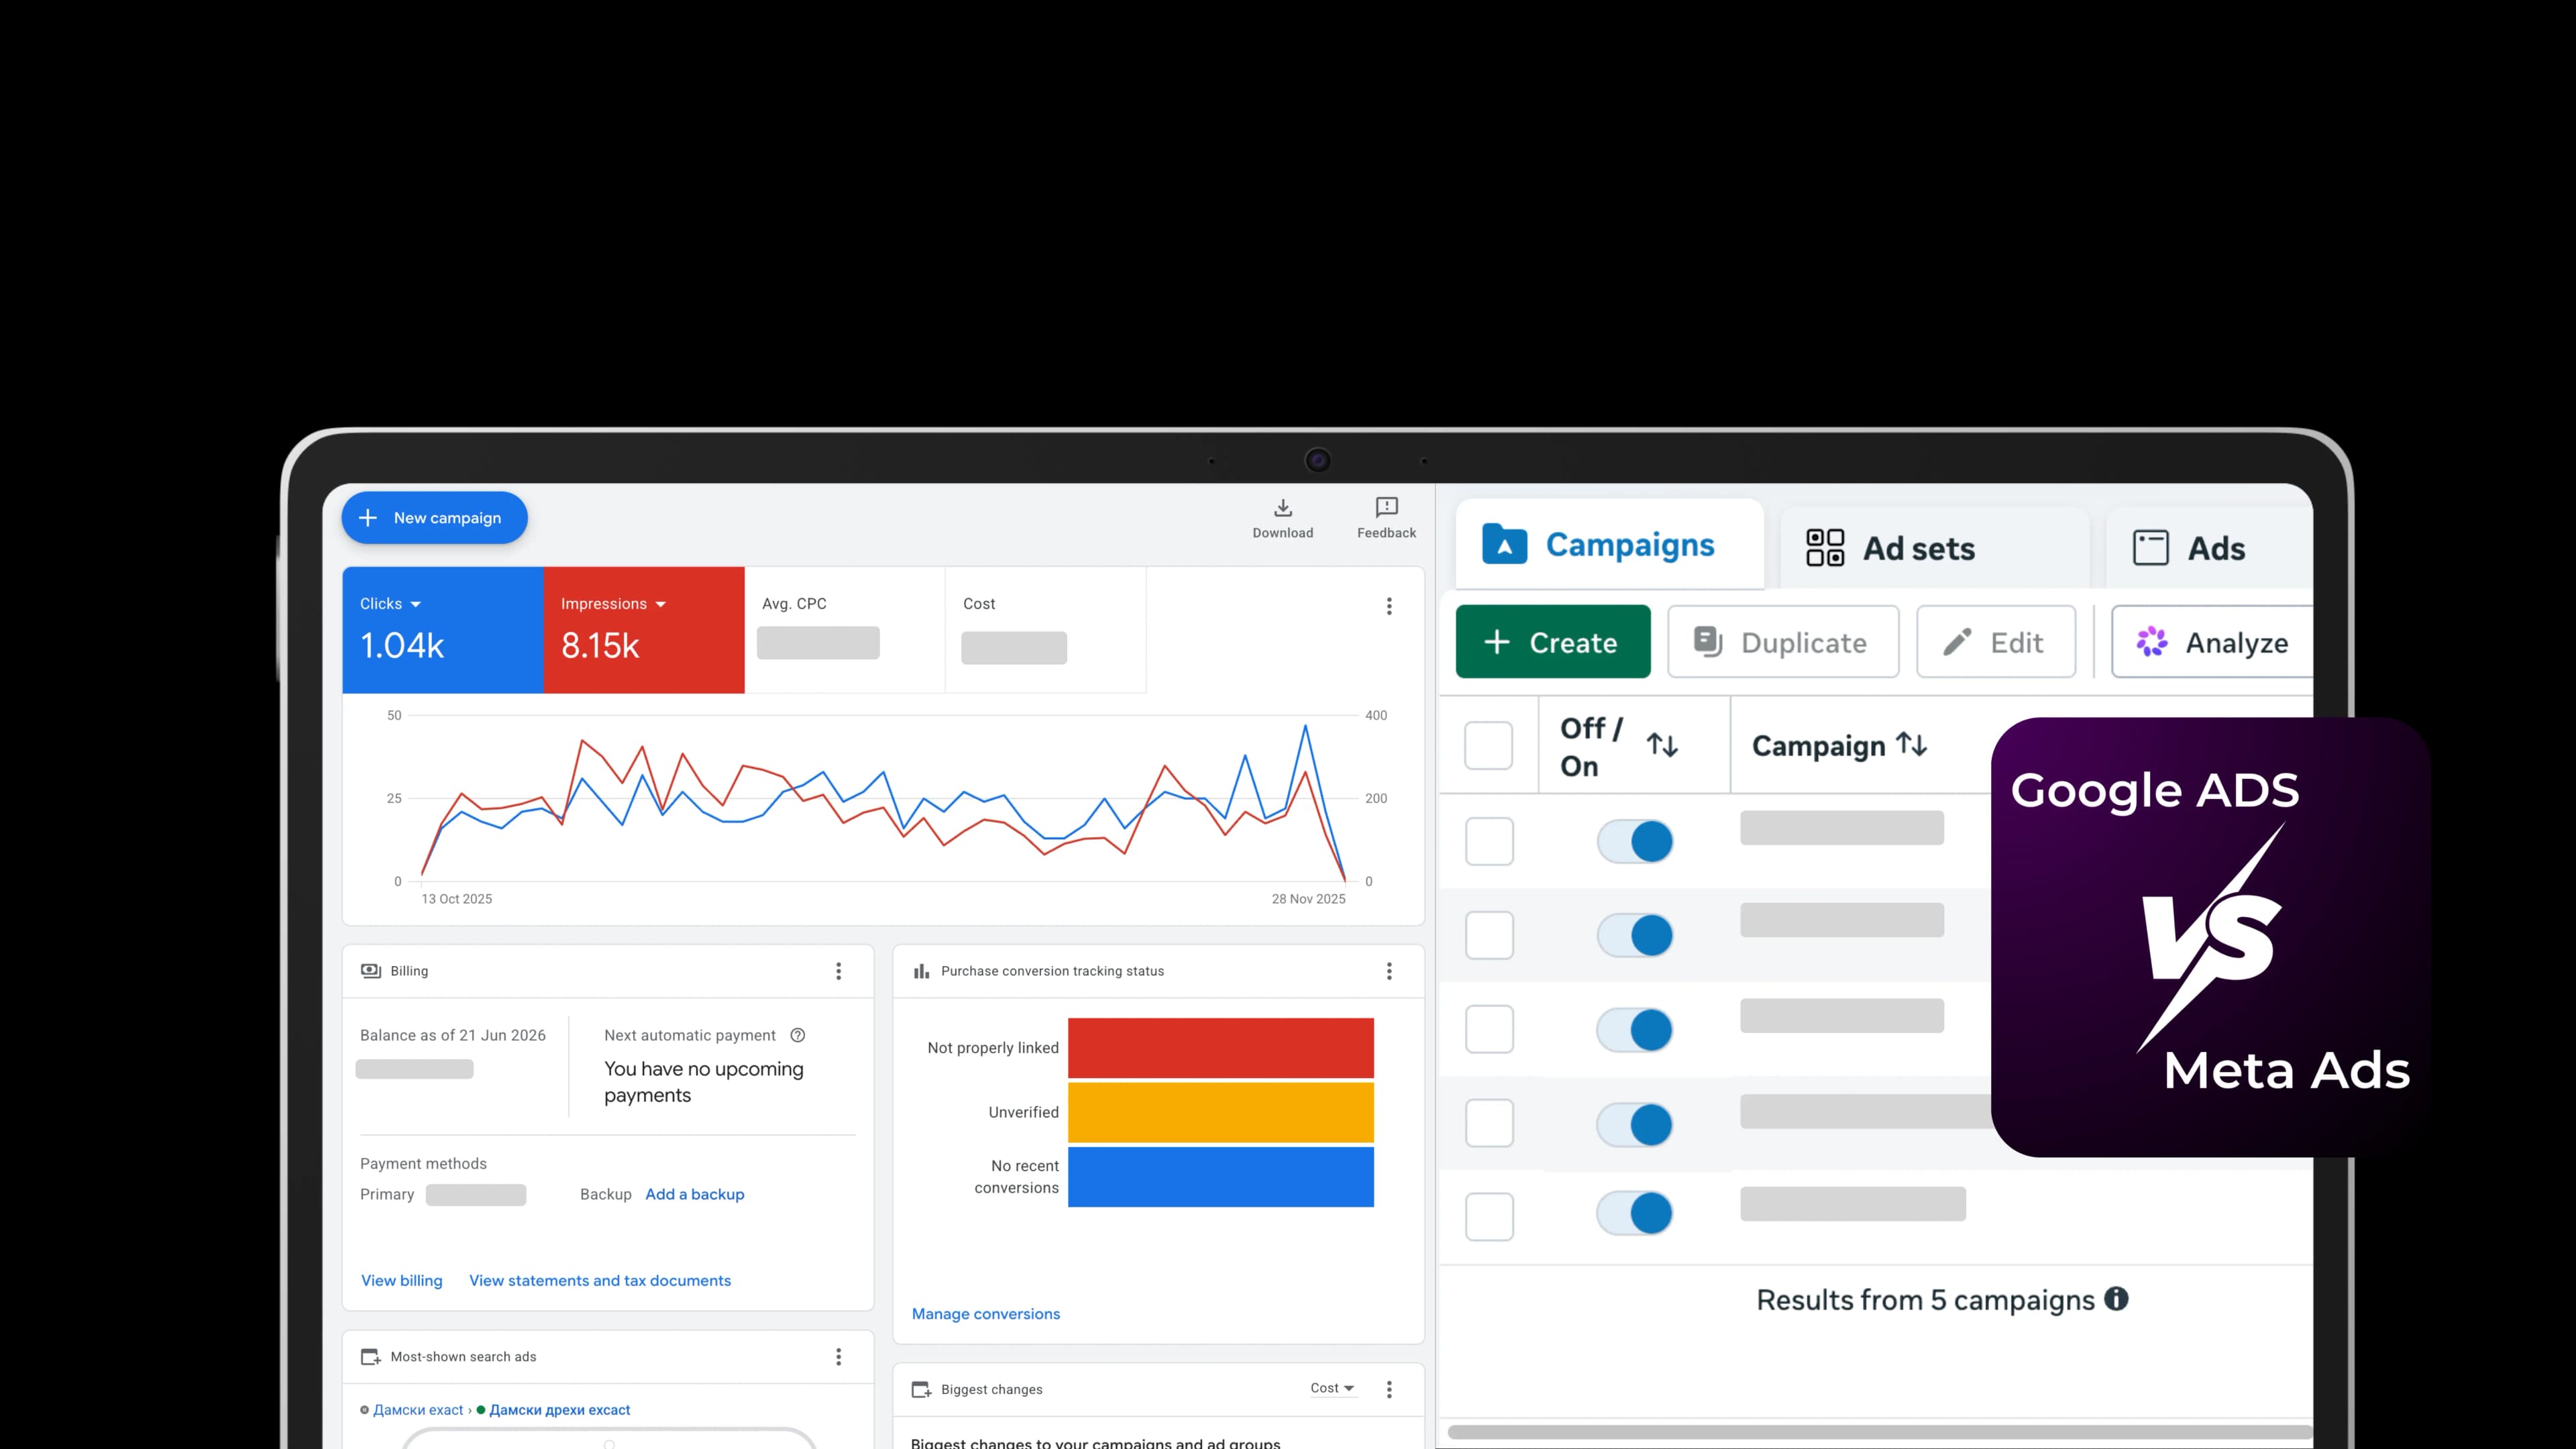Open the Biggest changes three-dot menu

click(x=1389, y=1389)
